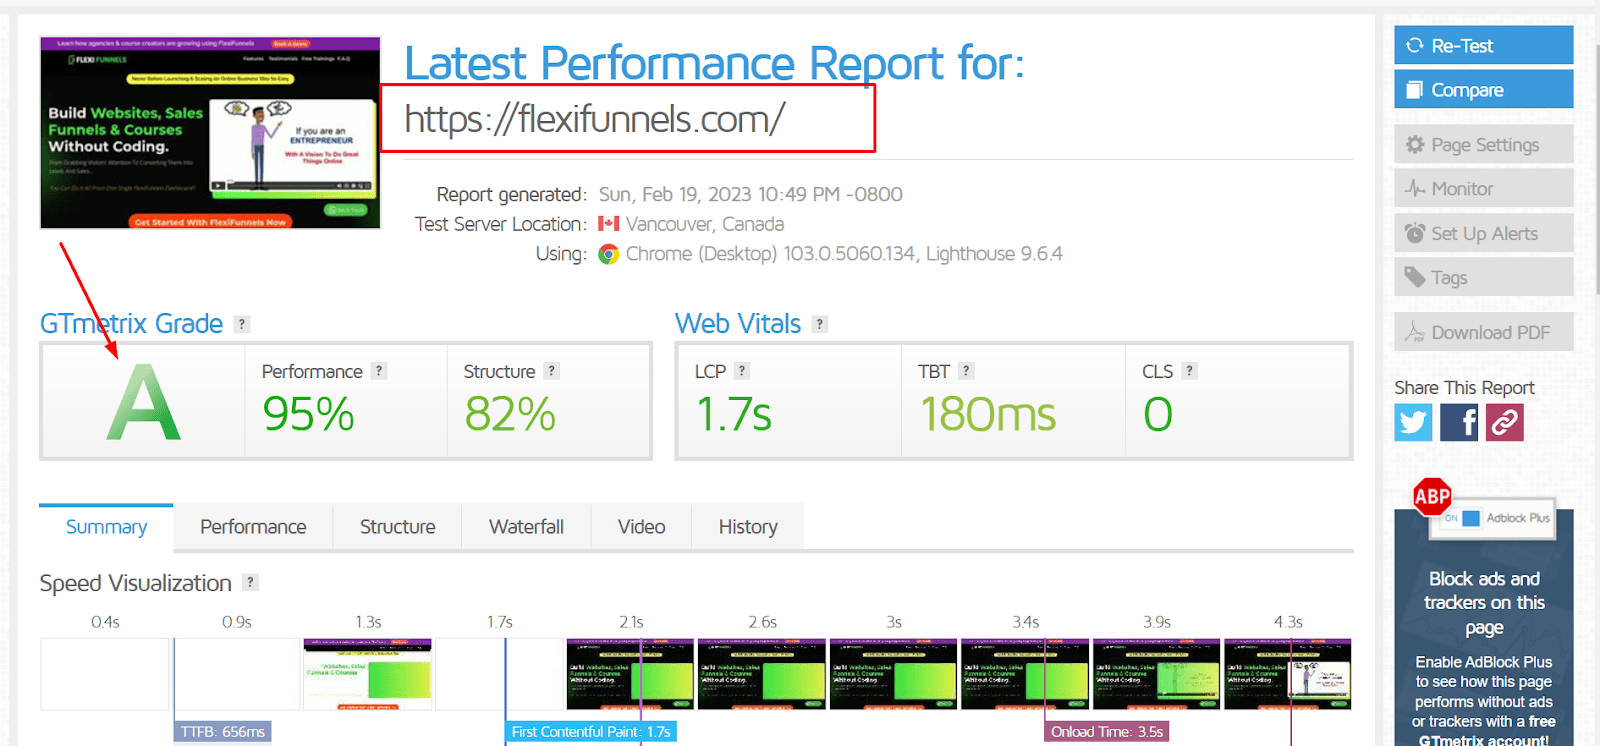The height and width of the screenshot is (746, 1600).
Task: Switch to the Structure tab
Action: click(x=397, y=527)
